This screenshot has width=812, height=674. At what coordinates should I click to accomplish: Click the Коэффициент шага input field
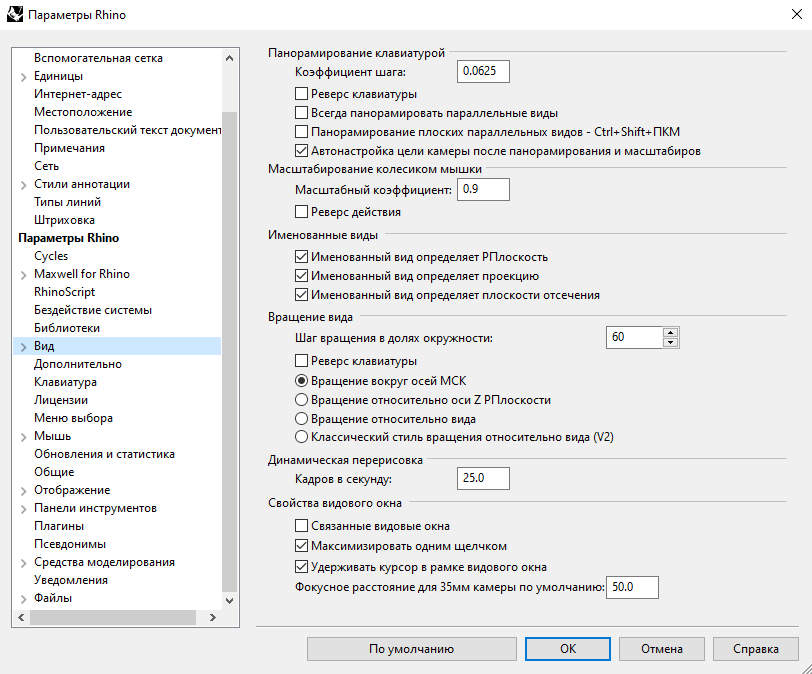[483, 71]
